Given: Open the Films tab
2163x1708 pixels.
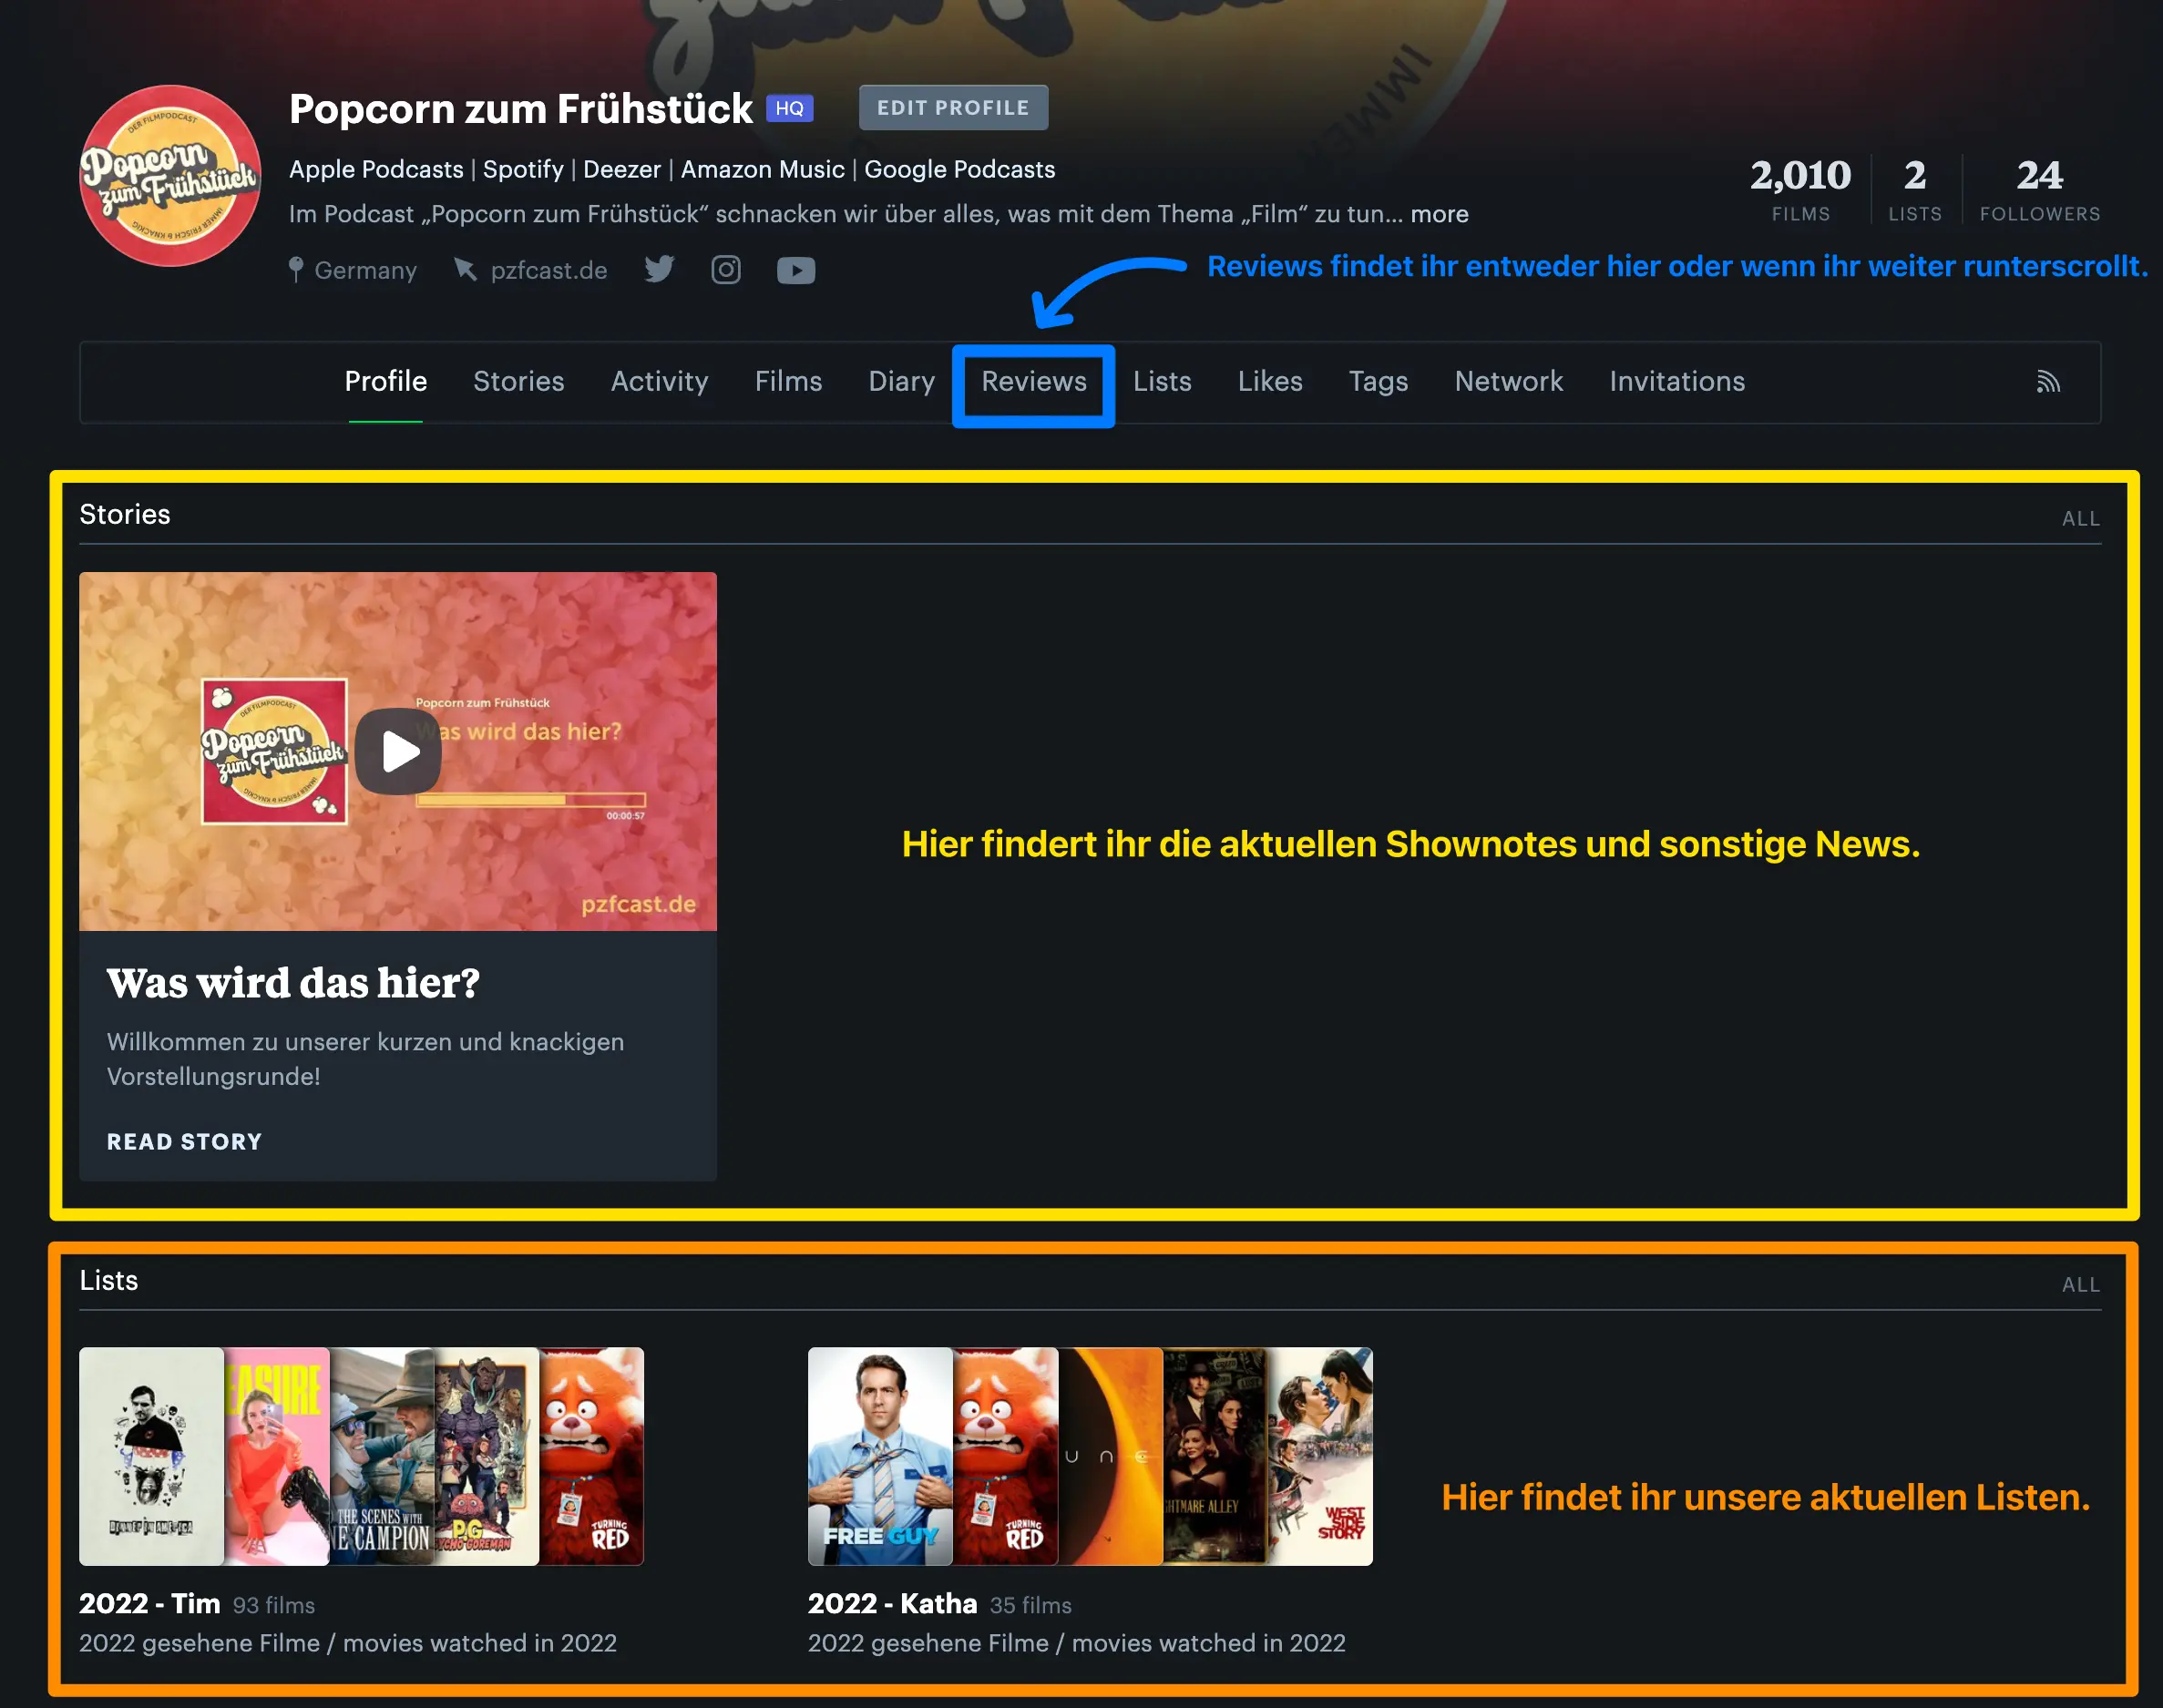Looking at the screenshot, I should click(x=788, y=382).
